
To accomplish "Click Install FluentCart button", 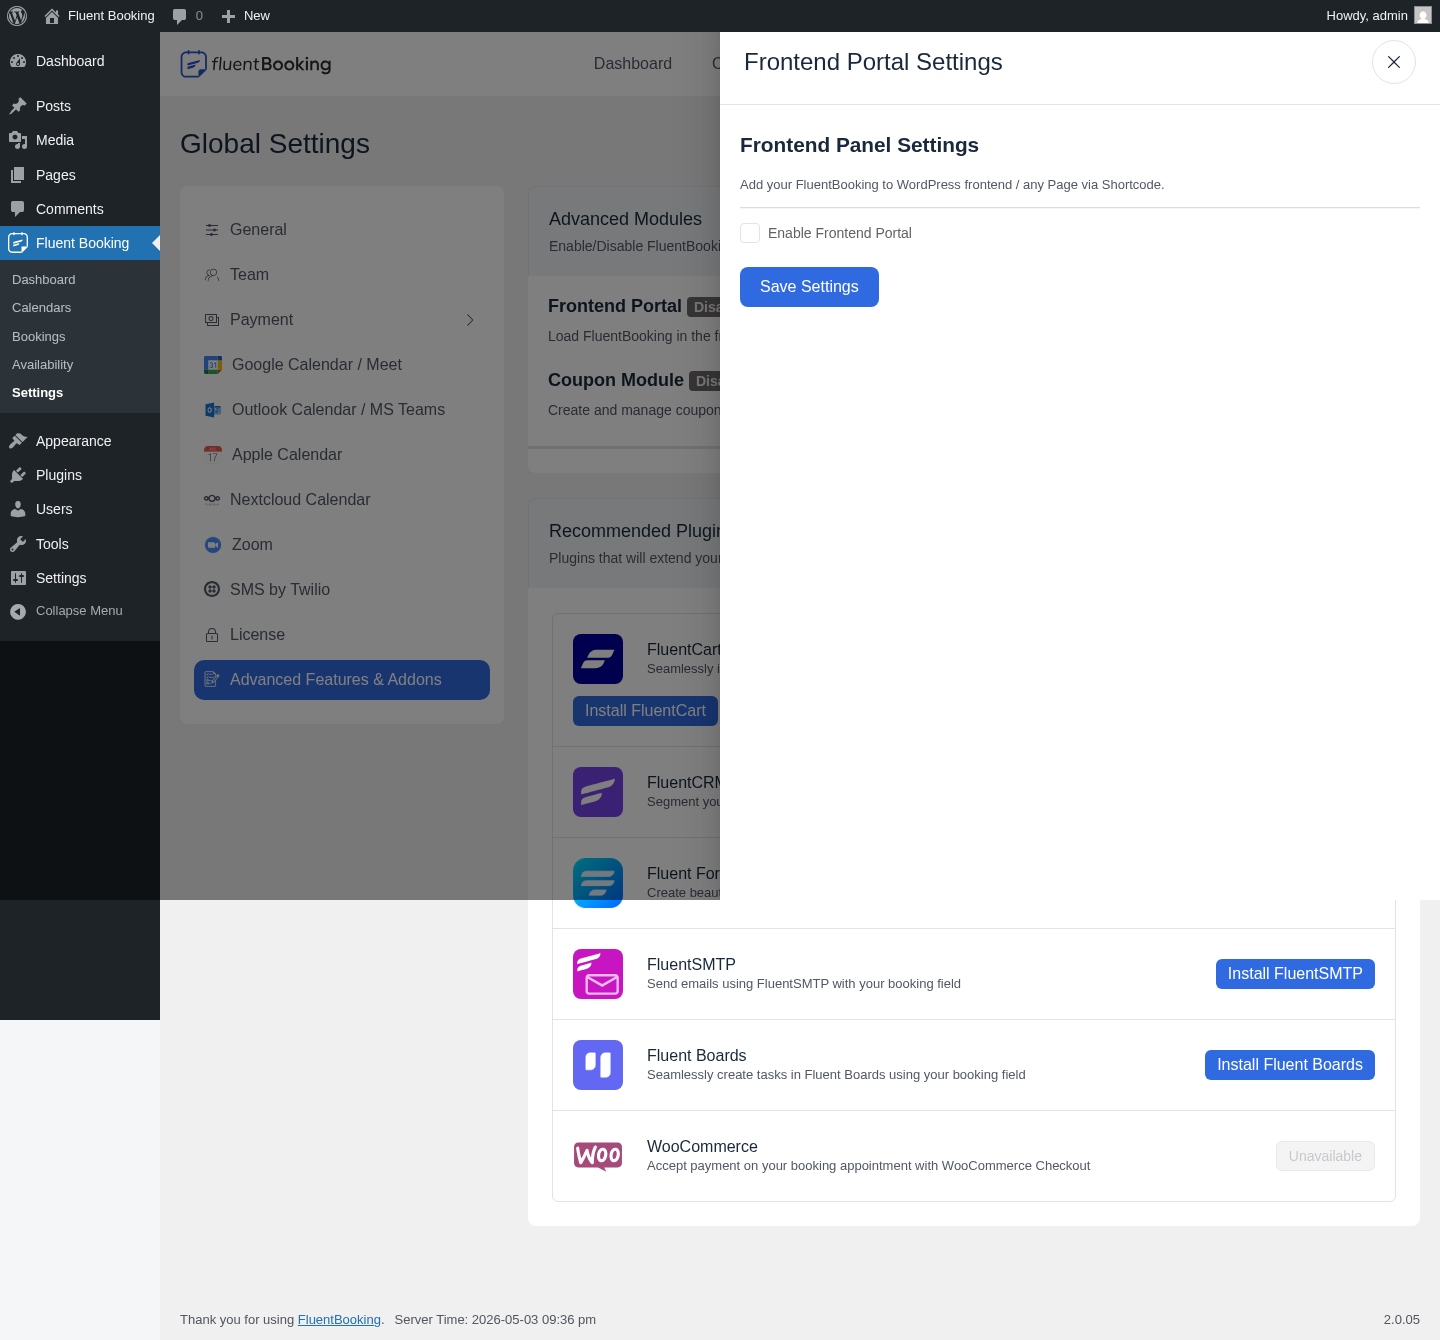I will 645,711.
